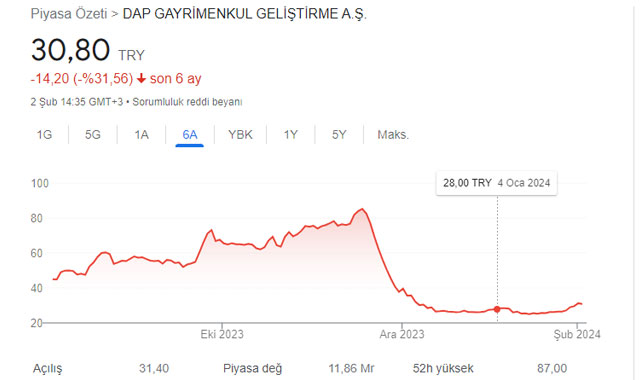Show the 1Y chart range

pos(291,134)
